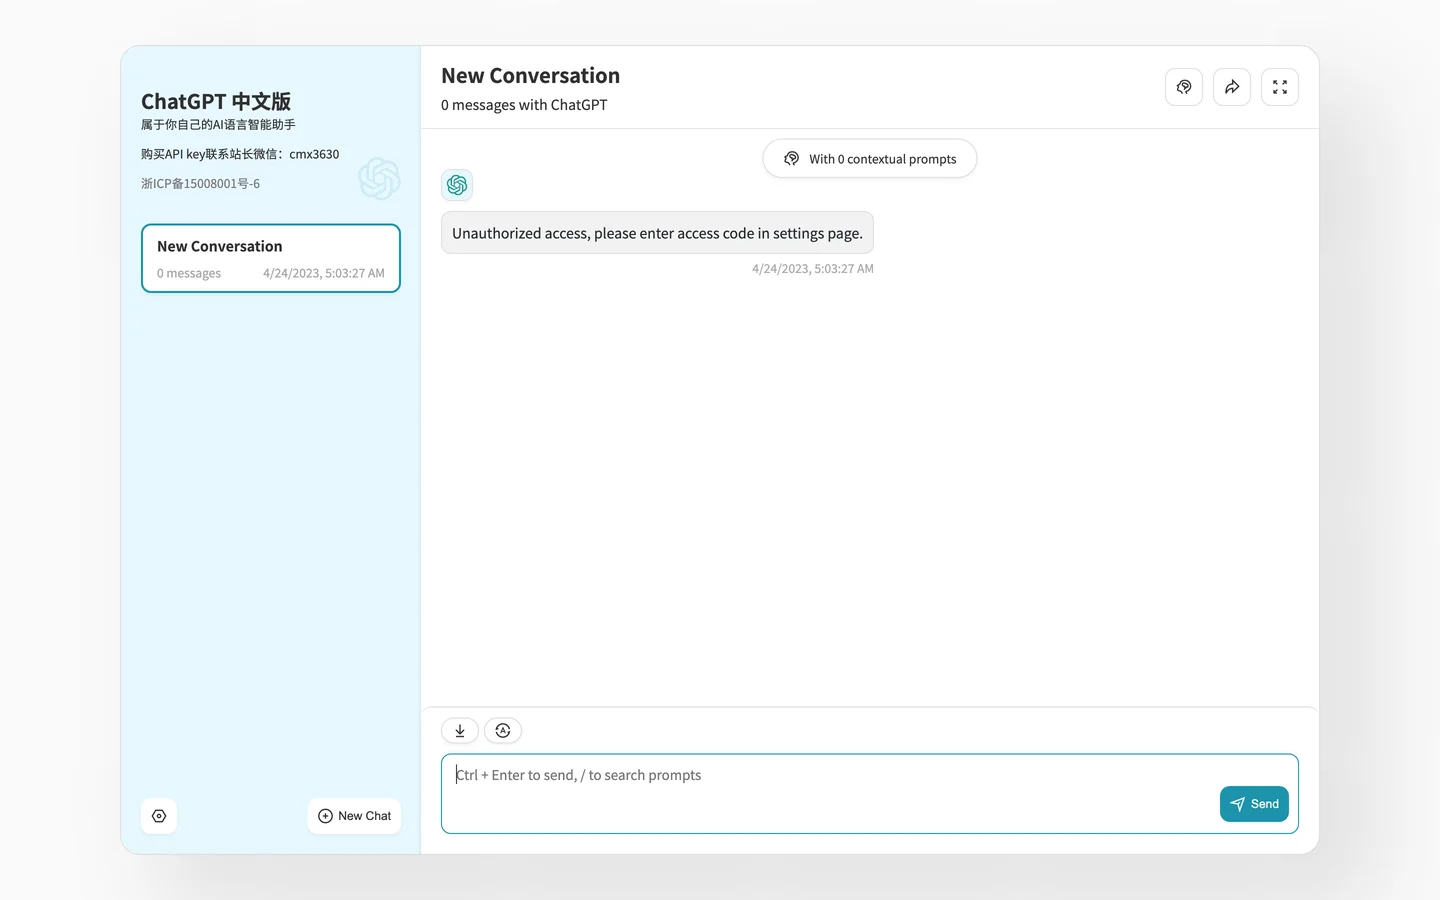The width and height of the screenshot is (1440, 900).
Task: Click the unauthorized access message bubble
Action: tap(657, 233)
